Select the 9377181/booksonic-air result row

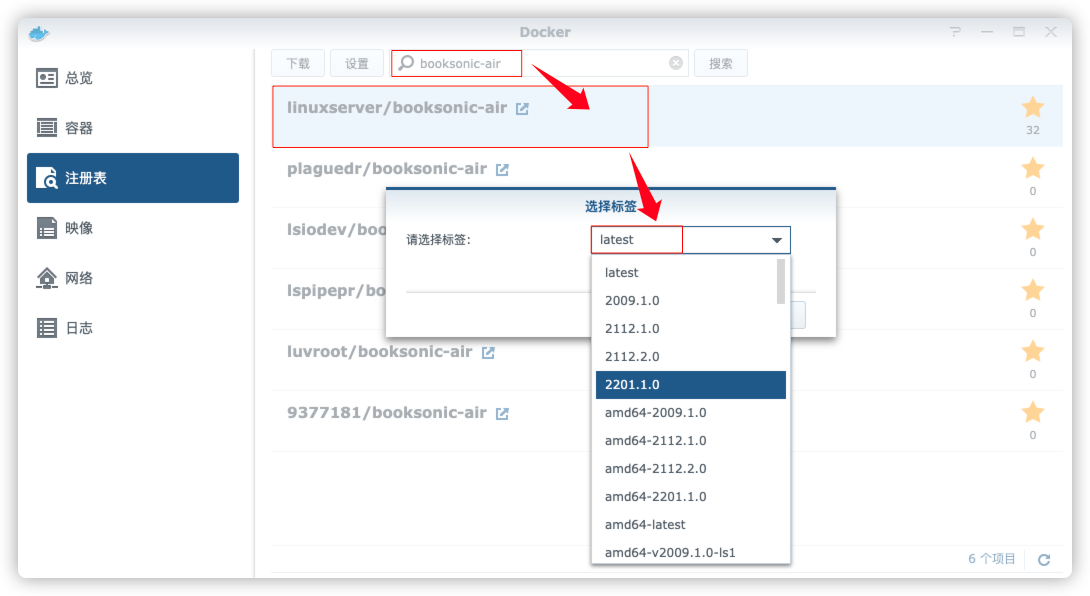tap(667, 421)
